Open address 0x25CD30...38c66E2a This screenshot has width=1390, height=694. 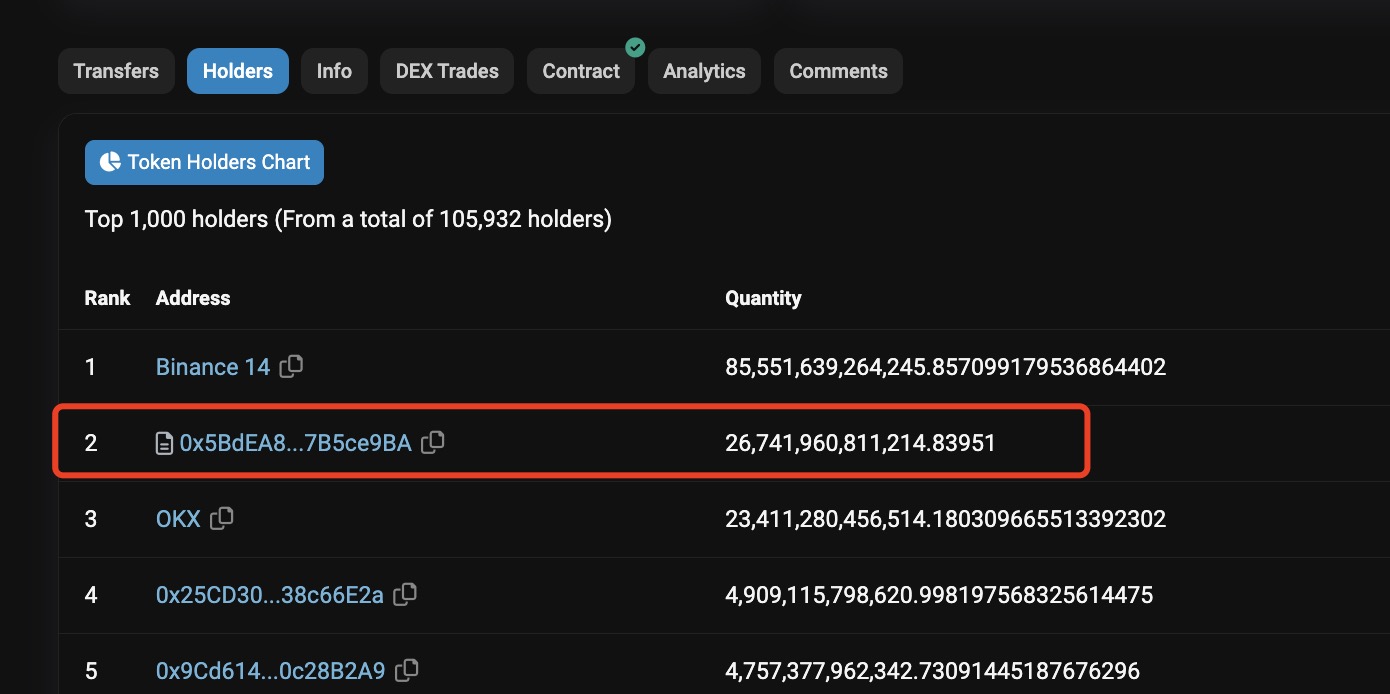click(269, 595)
